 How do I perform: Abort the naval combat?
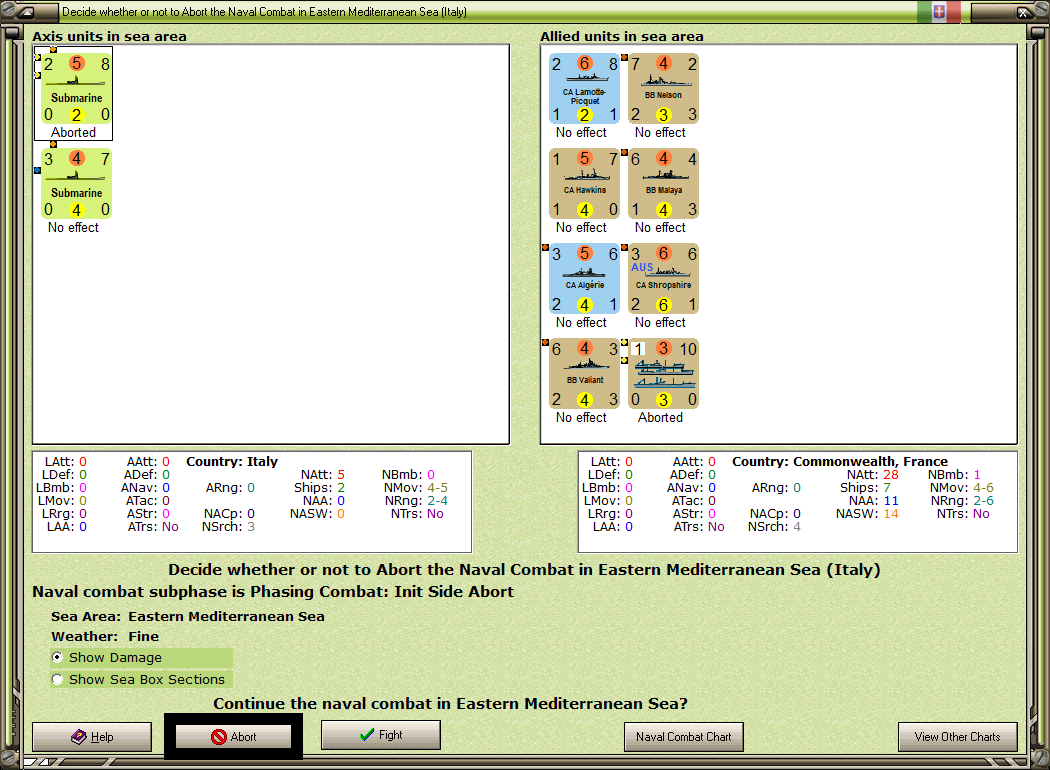pos(233,737)
